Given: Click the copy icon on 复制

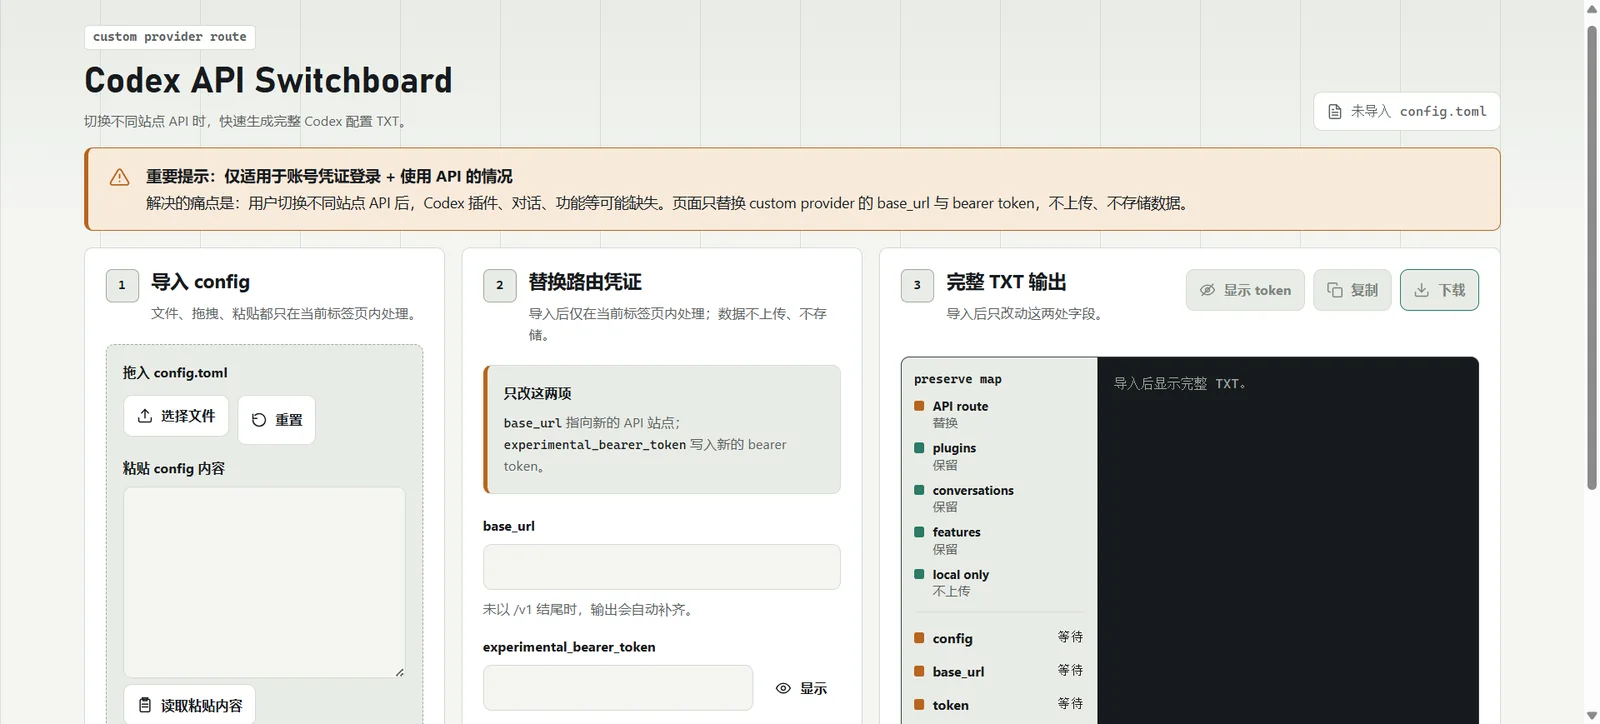Looking at the screenshot, I should (x=1334, y=290).
